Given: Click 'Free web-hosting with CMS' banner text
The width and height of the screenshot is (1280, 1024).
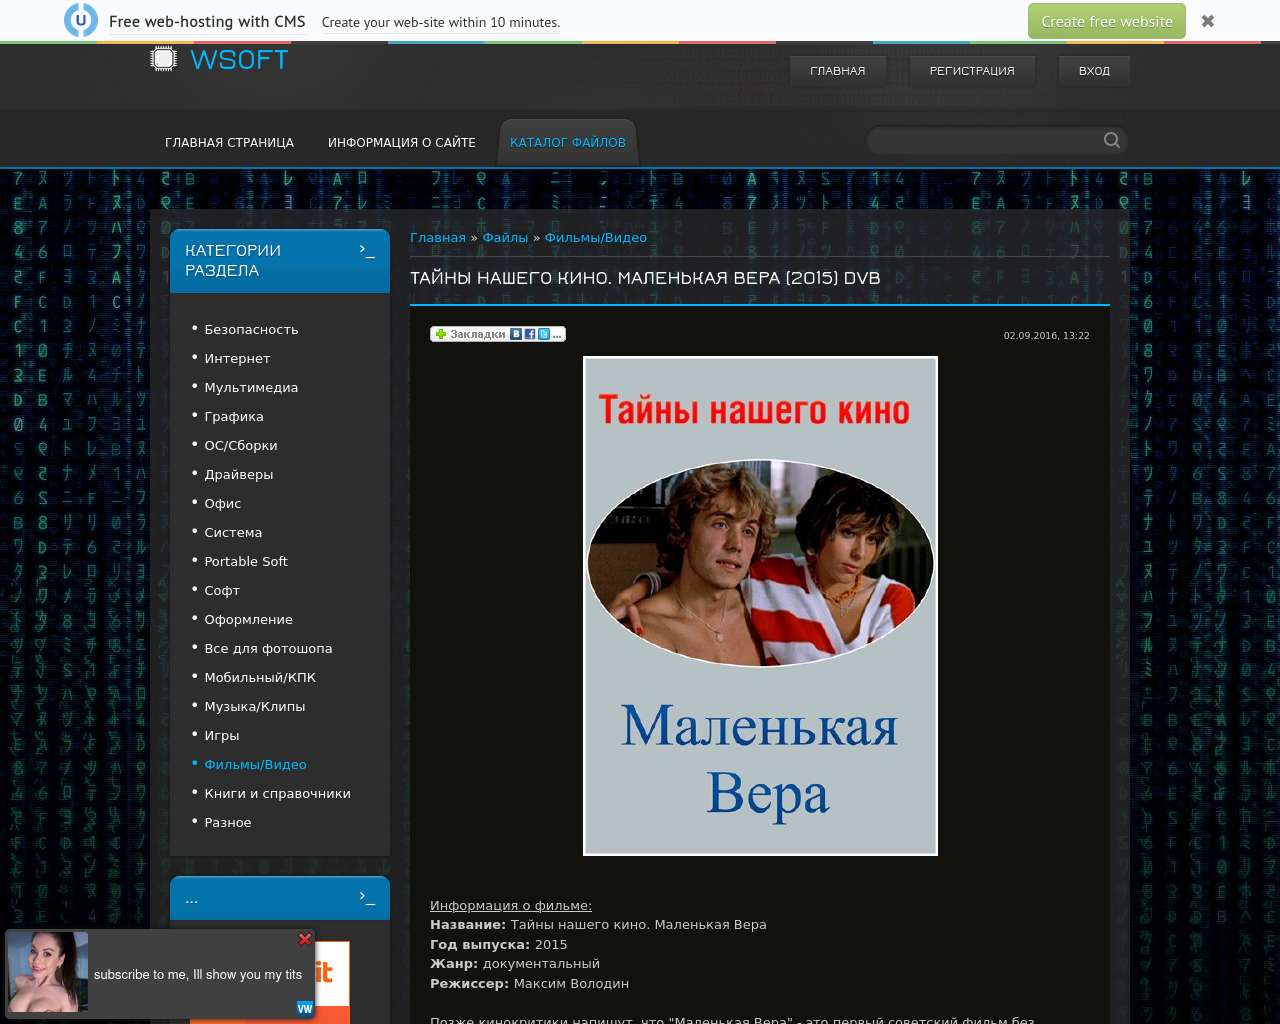Looking at the screenshot, I should (207, 21).
